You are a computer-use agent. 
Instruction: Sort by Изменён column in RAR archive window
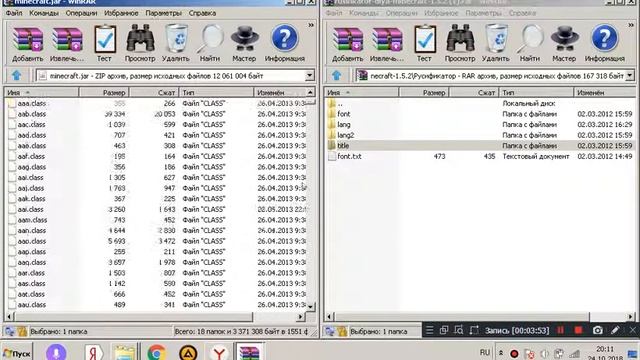[604, 93]
